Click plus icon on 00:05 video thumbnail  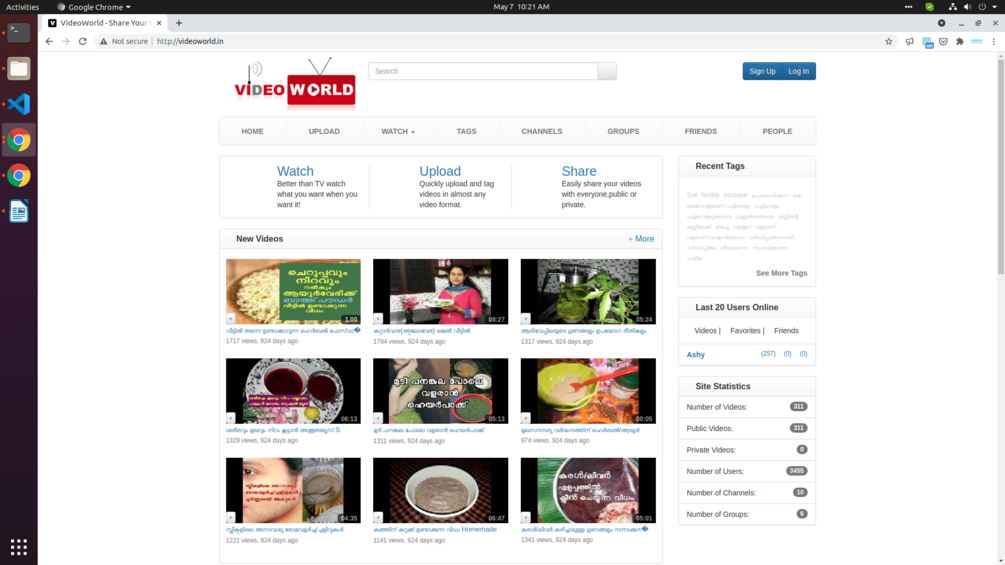tap(526, 418)
